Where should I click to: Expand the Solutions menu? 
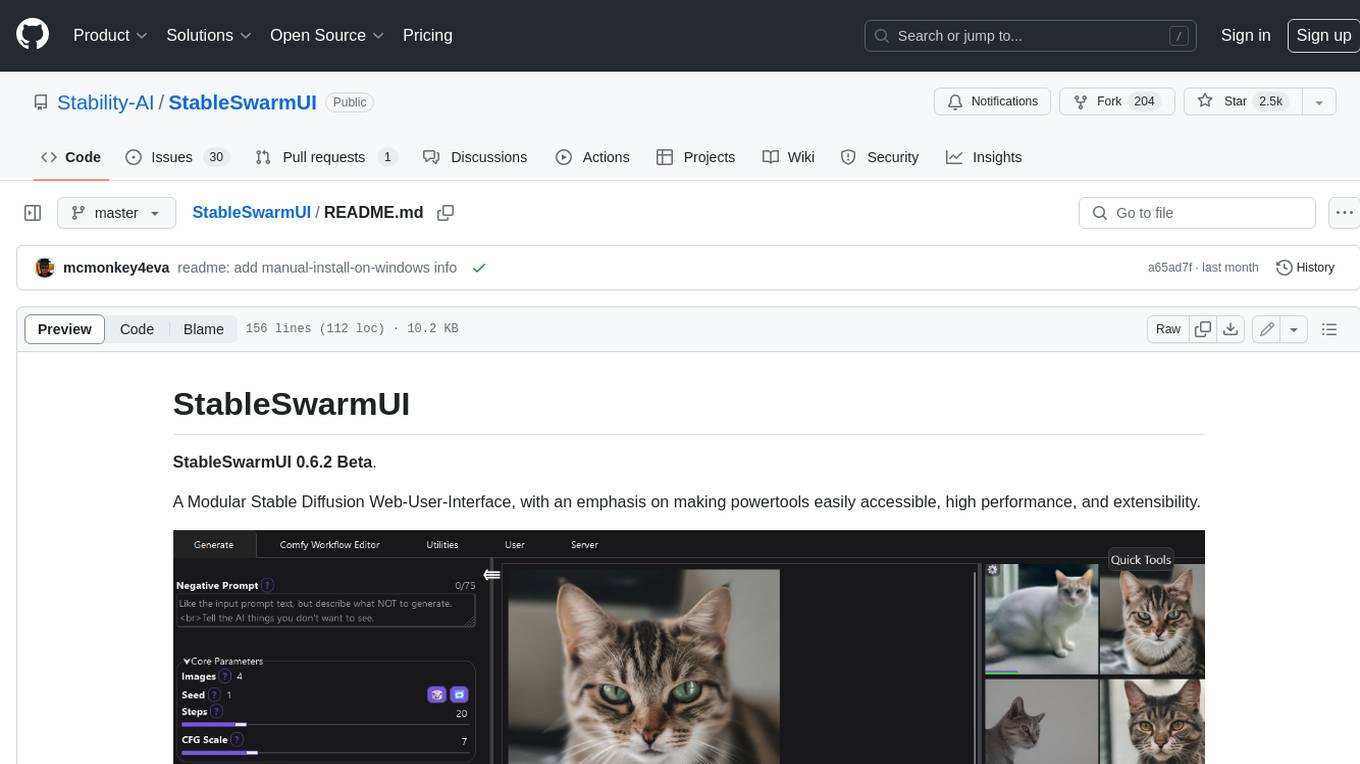pos(209,35)
